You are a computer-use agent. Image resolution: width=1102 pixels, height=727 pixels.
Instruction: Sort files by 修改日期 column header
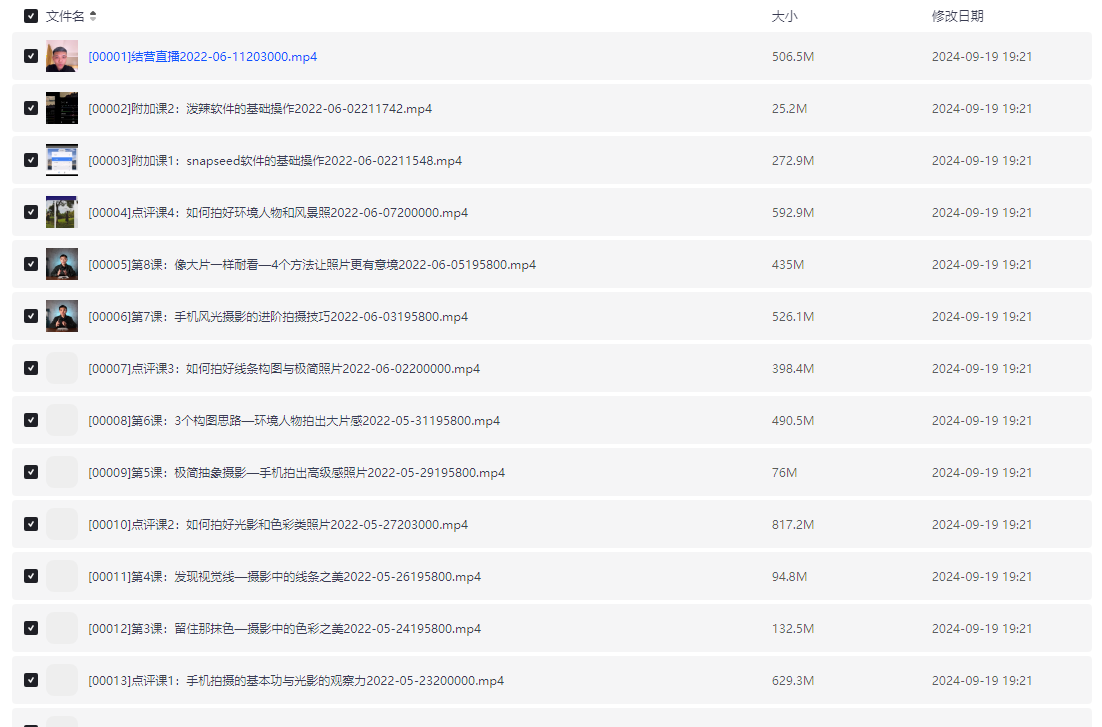point(957,16)
